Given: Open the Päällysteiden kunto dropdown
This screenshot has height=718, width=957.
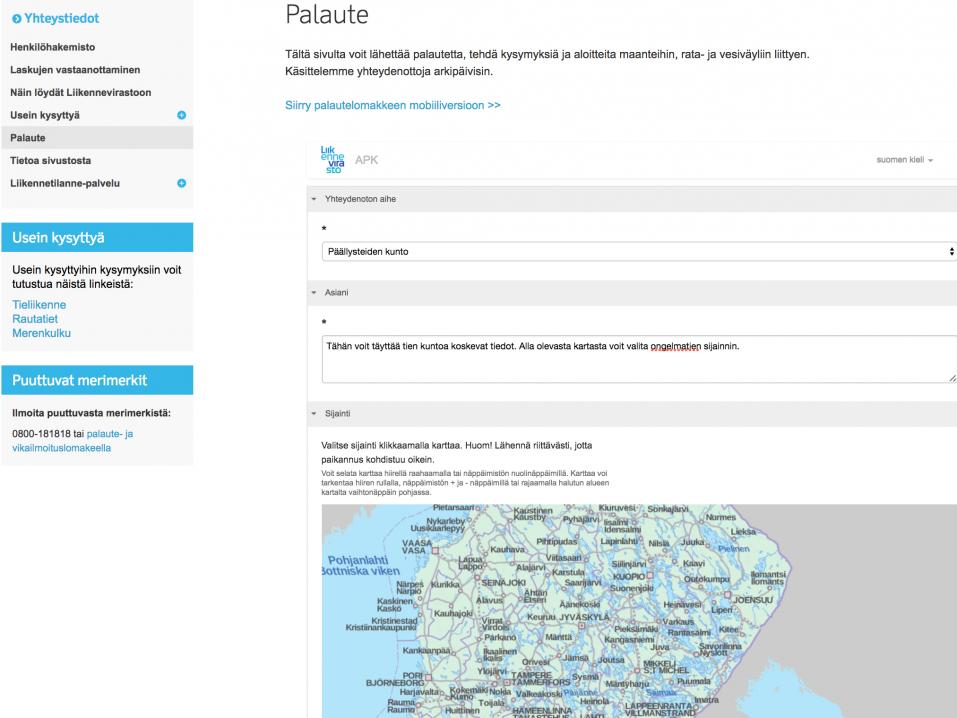Looking at the screenshot, I should [x=638, y=251].
